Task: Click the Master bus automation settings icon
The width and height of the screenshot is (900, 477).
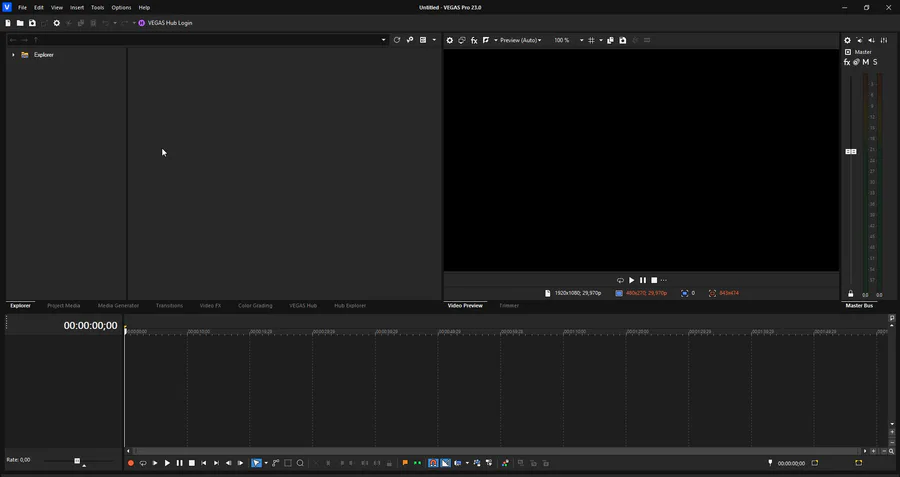Action: 856,62
